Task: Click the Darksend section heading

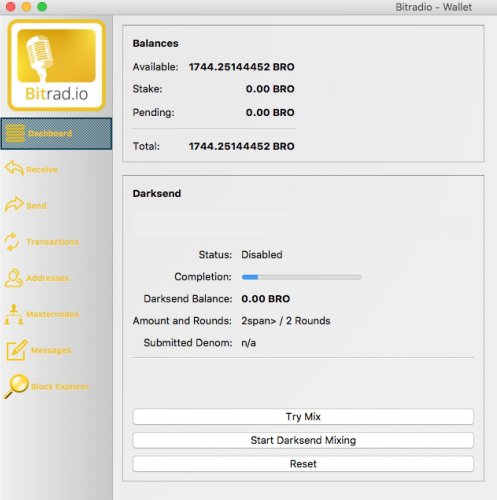Action: pyautogui.click(x=157, y=193)
